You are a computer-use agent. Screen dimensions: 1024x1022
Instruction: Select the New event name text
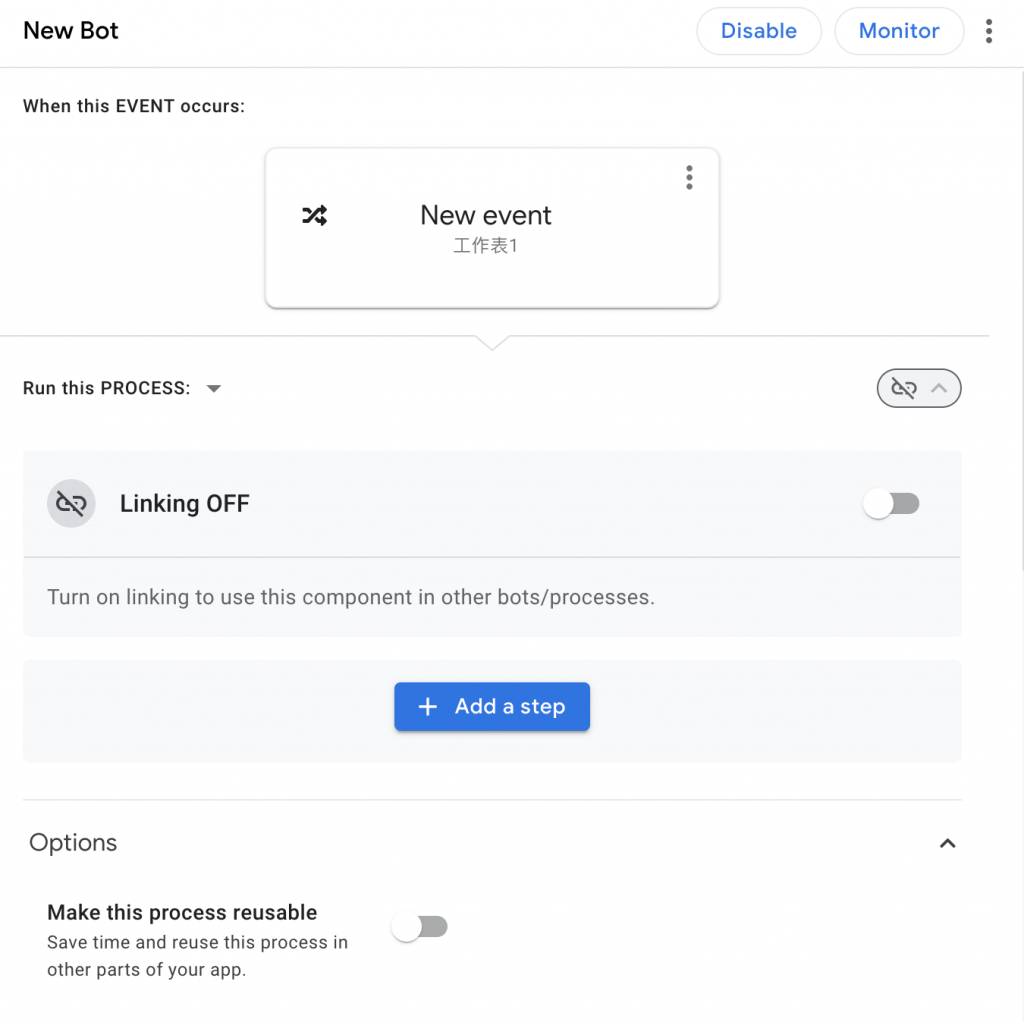[486, 215]
